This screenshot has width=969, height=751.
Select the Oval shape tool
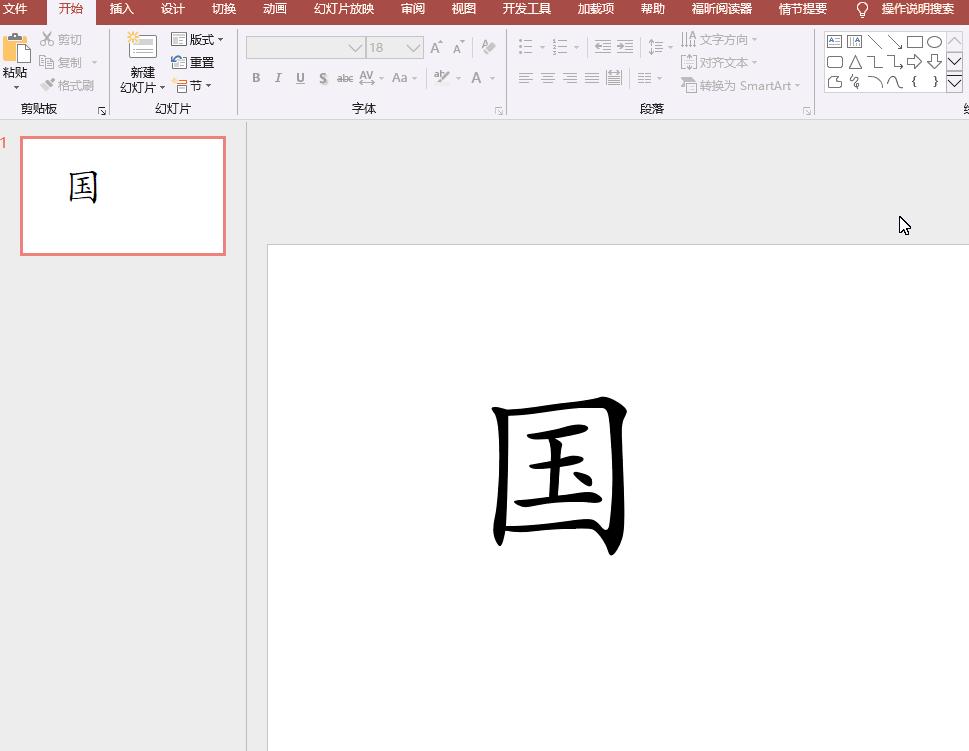tap(935, 41)
